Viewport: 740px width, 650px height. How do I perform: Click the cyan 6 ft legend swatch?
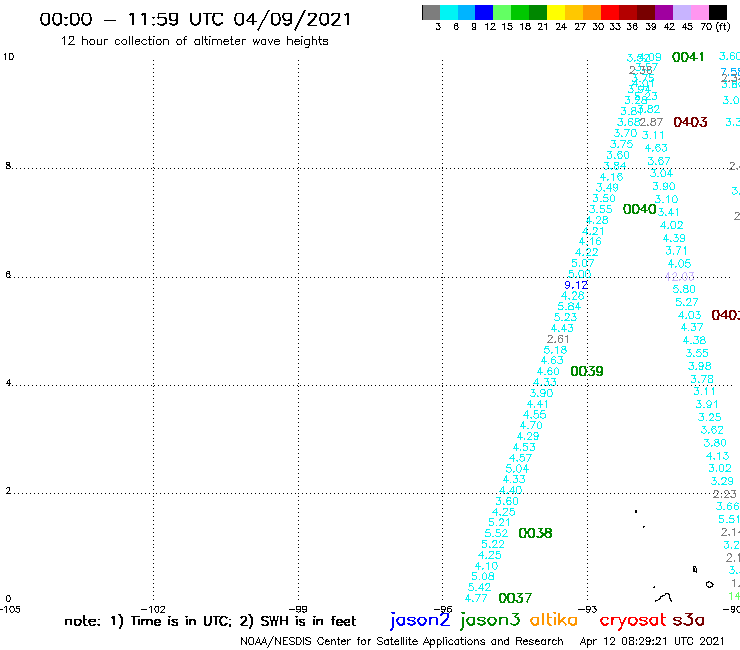tap(449, 12)
